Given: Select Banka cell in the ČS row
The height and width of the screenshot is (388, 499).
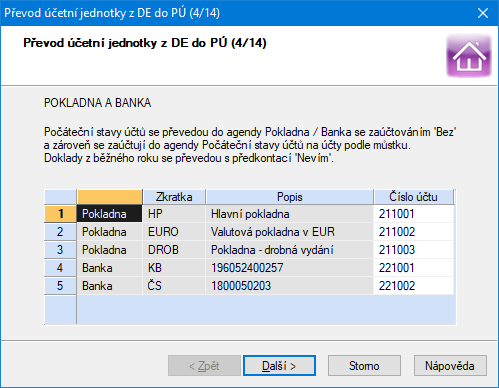Looking at the screenshot, I should tap(110, 286).
